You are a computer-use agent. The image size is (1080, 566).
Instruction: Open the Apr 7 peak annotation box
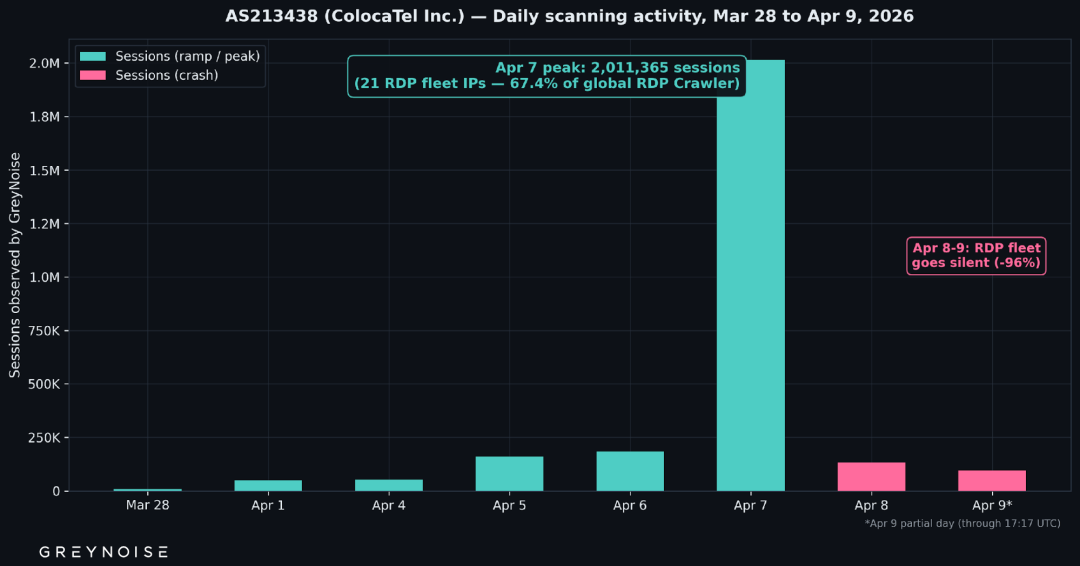tap(547, 76)
